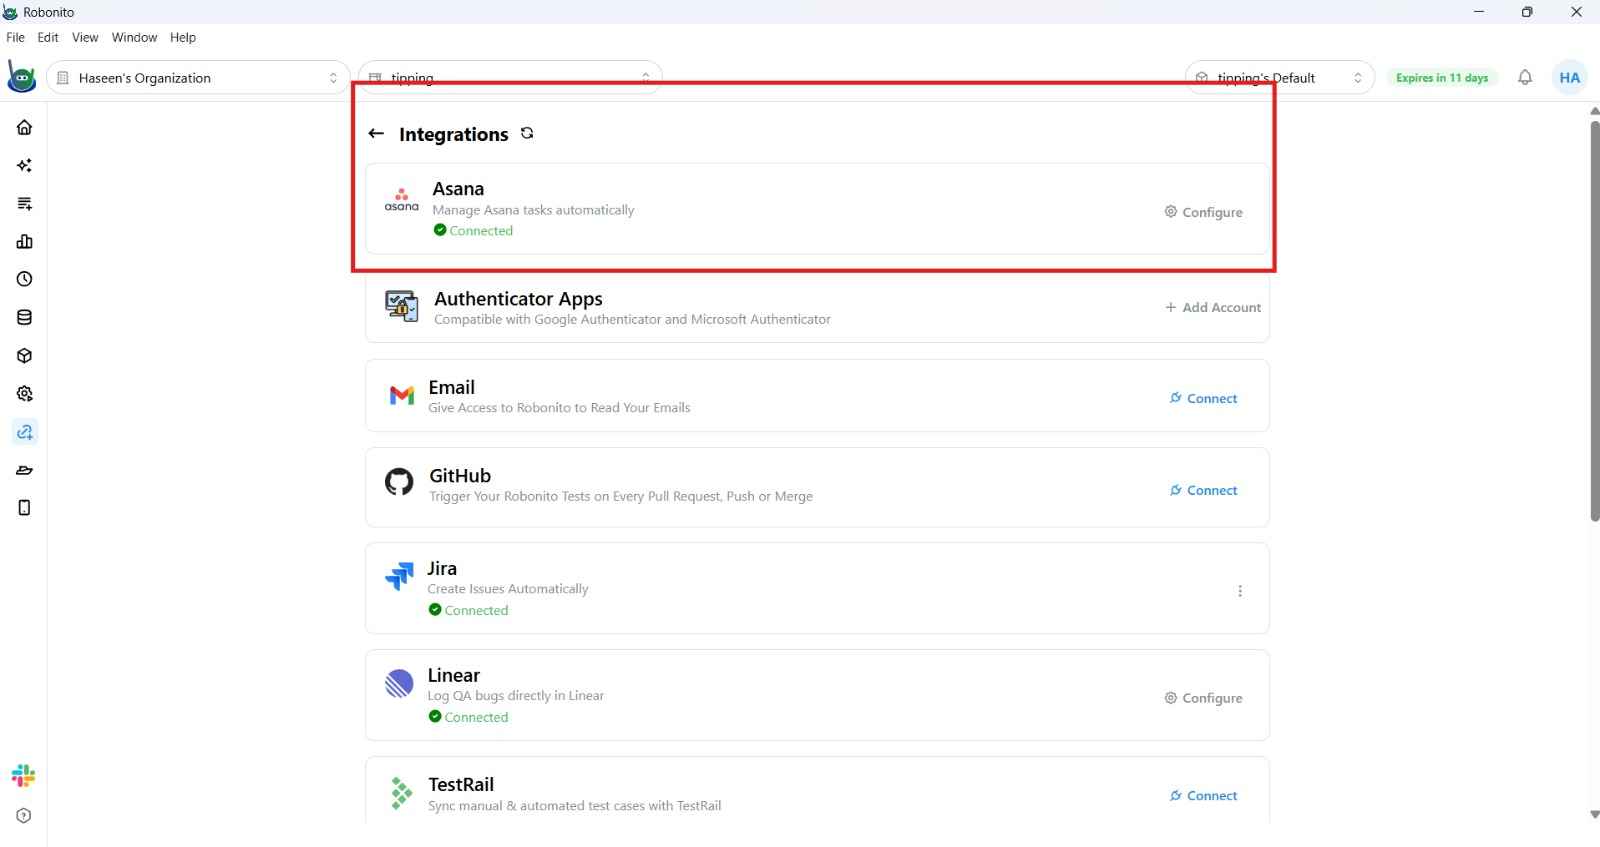Click 'Give Access to Robonito to Read Your Emails'

[x=559, y=407]
